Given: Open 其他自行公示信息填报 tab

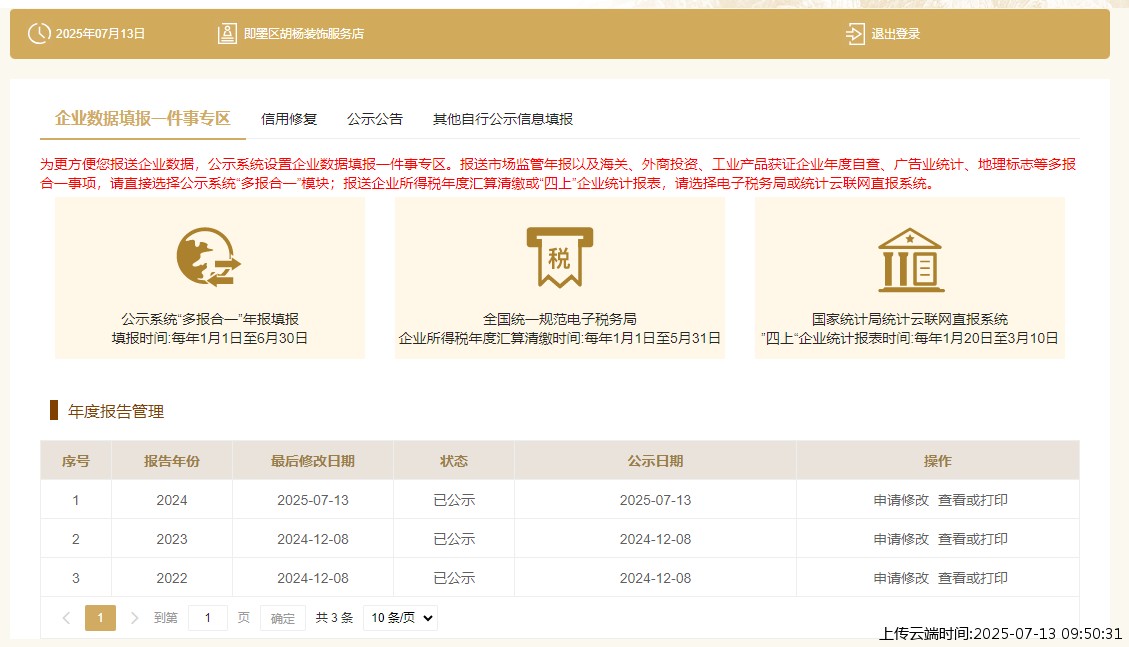Looking at the screenshot, I should 503,119.
